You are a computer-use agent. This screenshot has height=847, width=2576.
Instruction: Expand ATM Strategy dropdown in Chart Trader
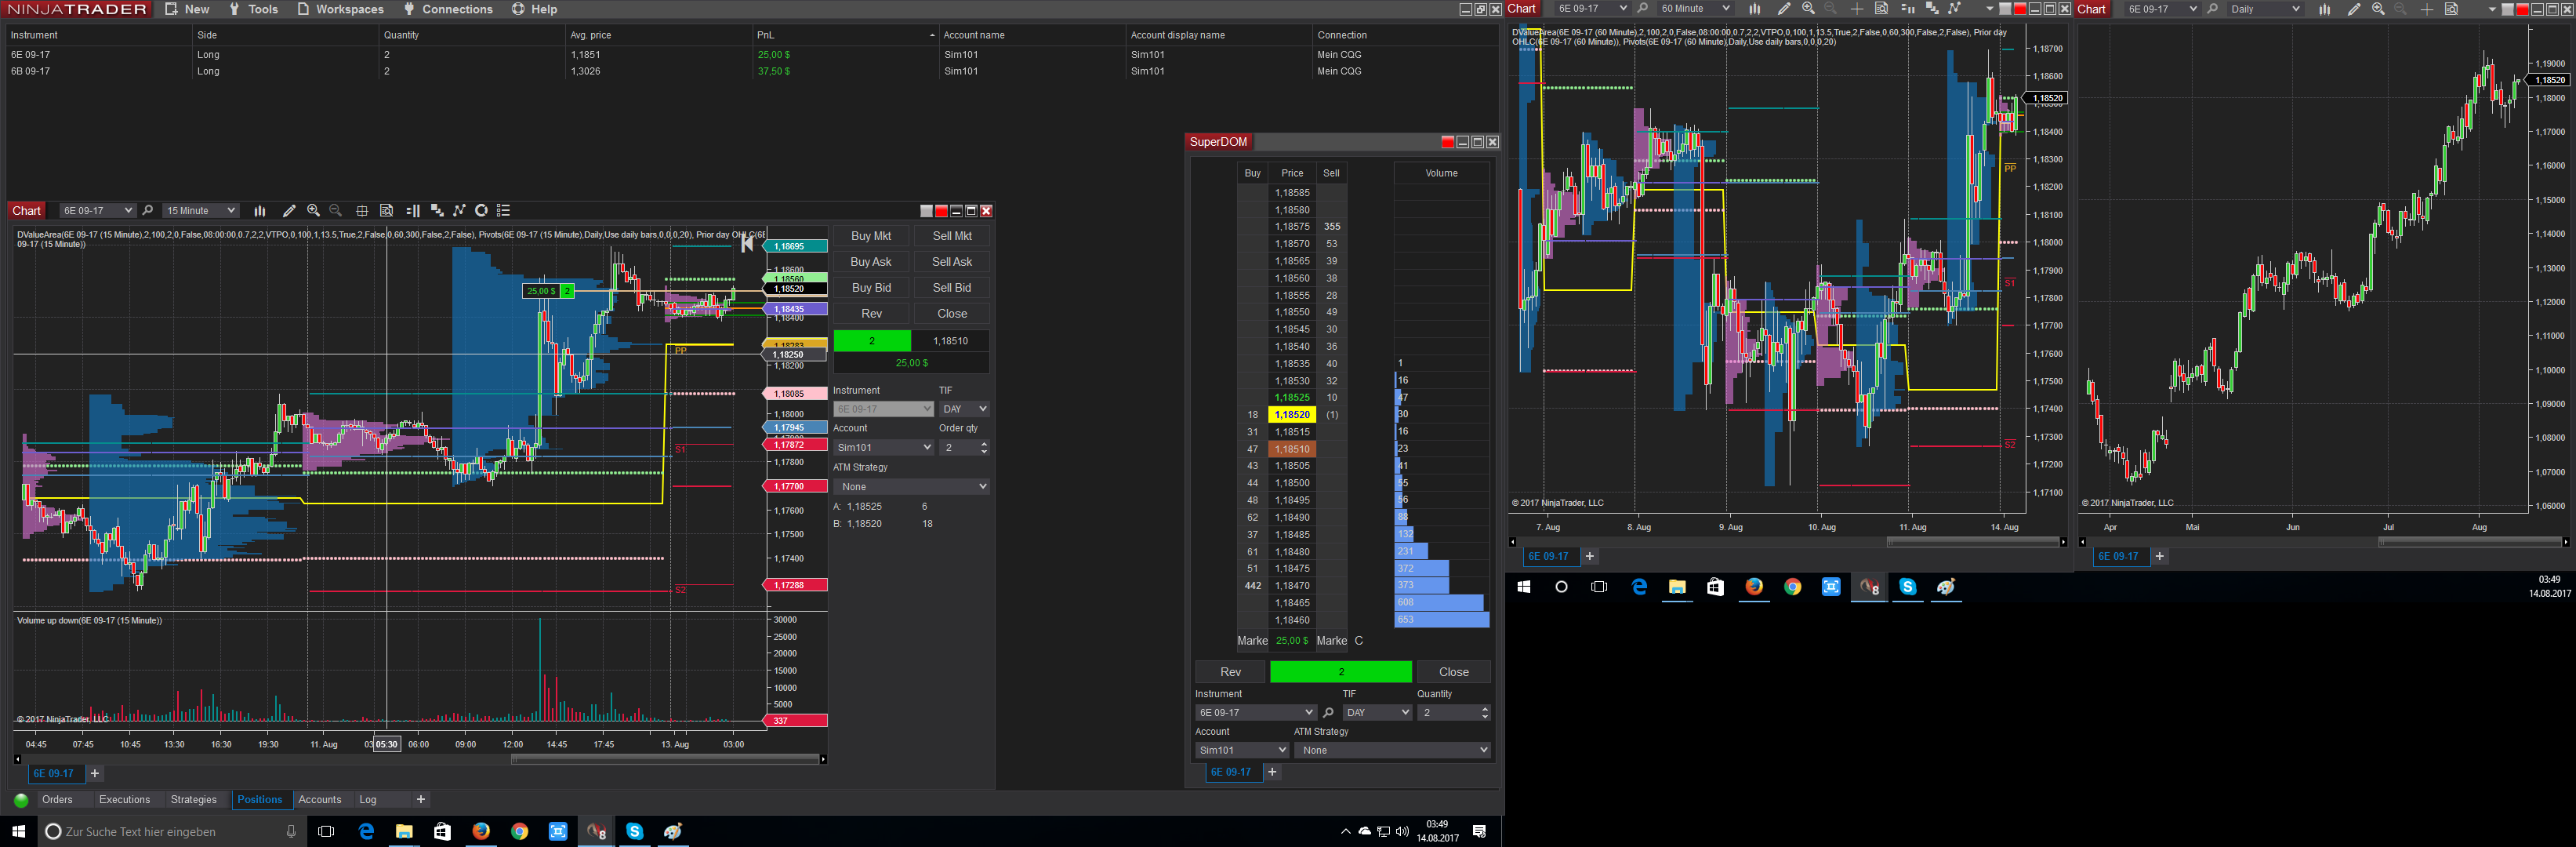911,487
